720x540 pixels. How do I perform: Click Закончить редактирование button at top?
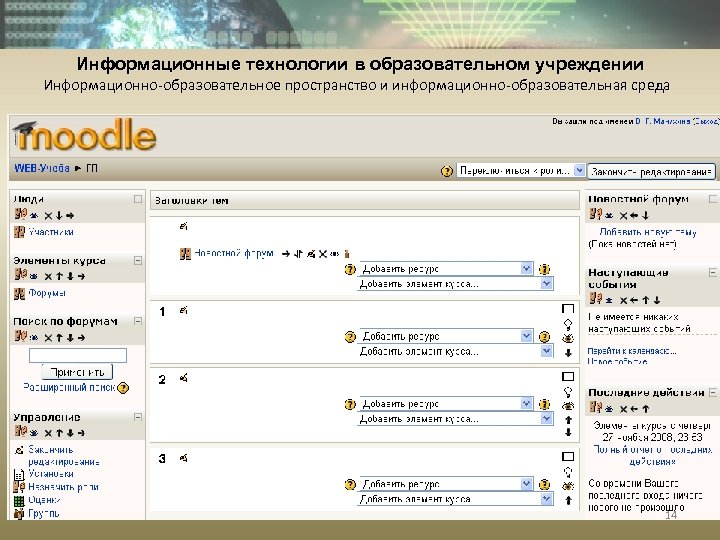651,172
